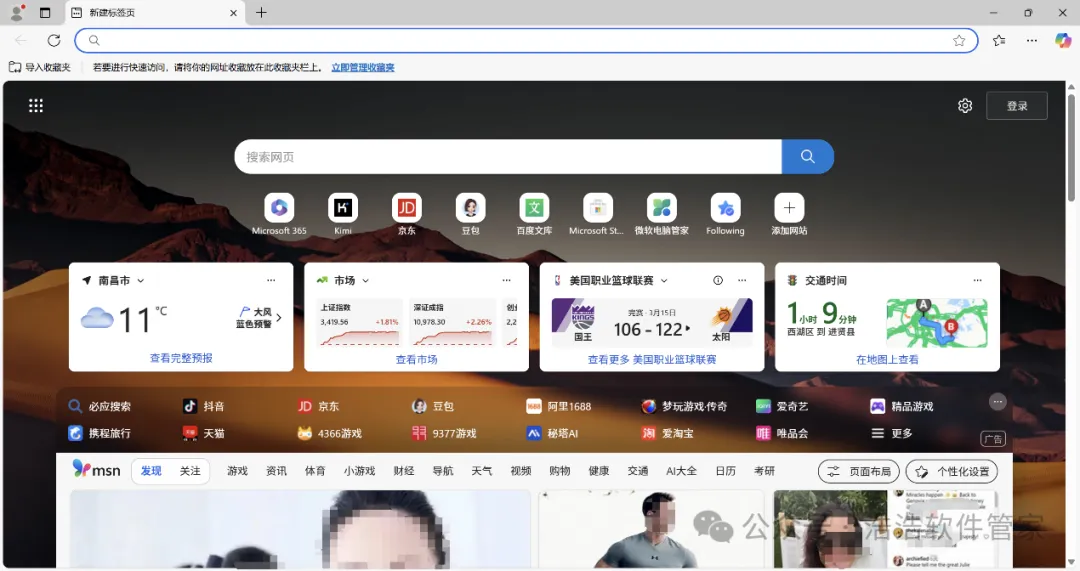Open the AI大全 category tab
The height and width of the screenshot is (571, 1080).
point(681,471)
